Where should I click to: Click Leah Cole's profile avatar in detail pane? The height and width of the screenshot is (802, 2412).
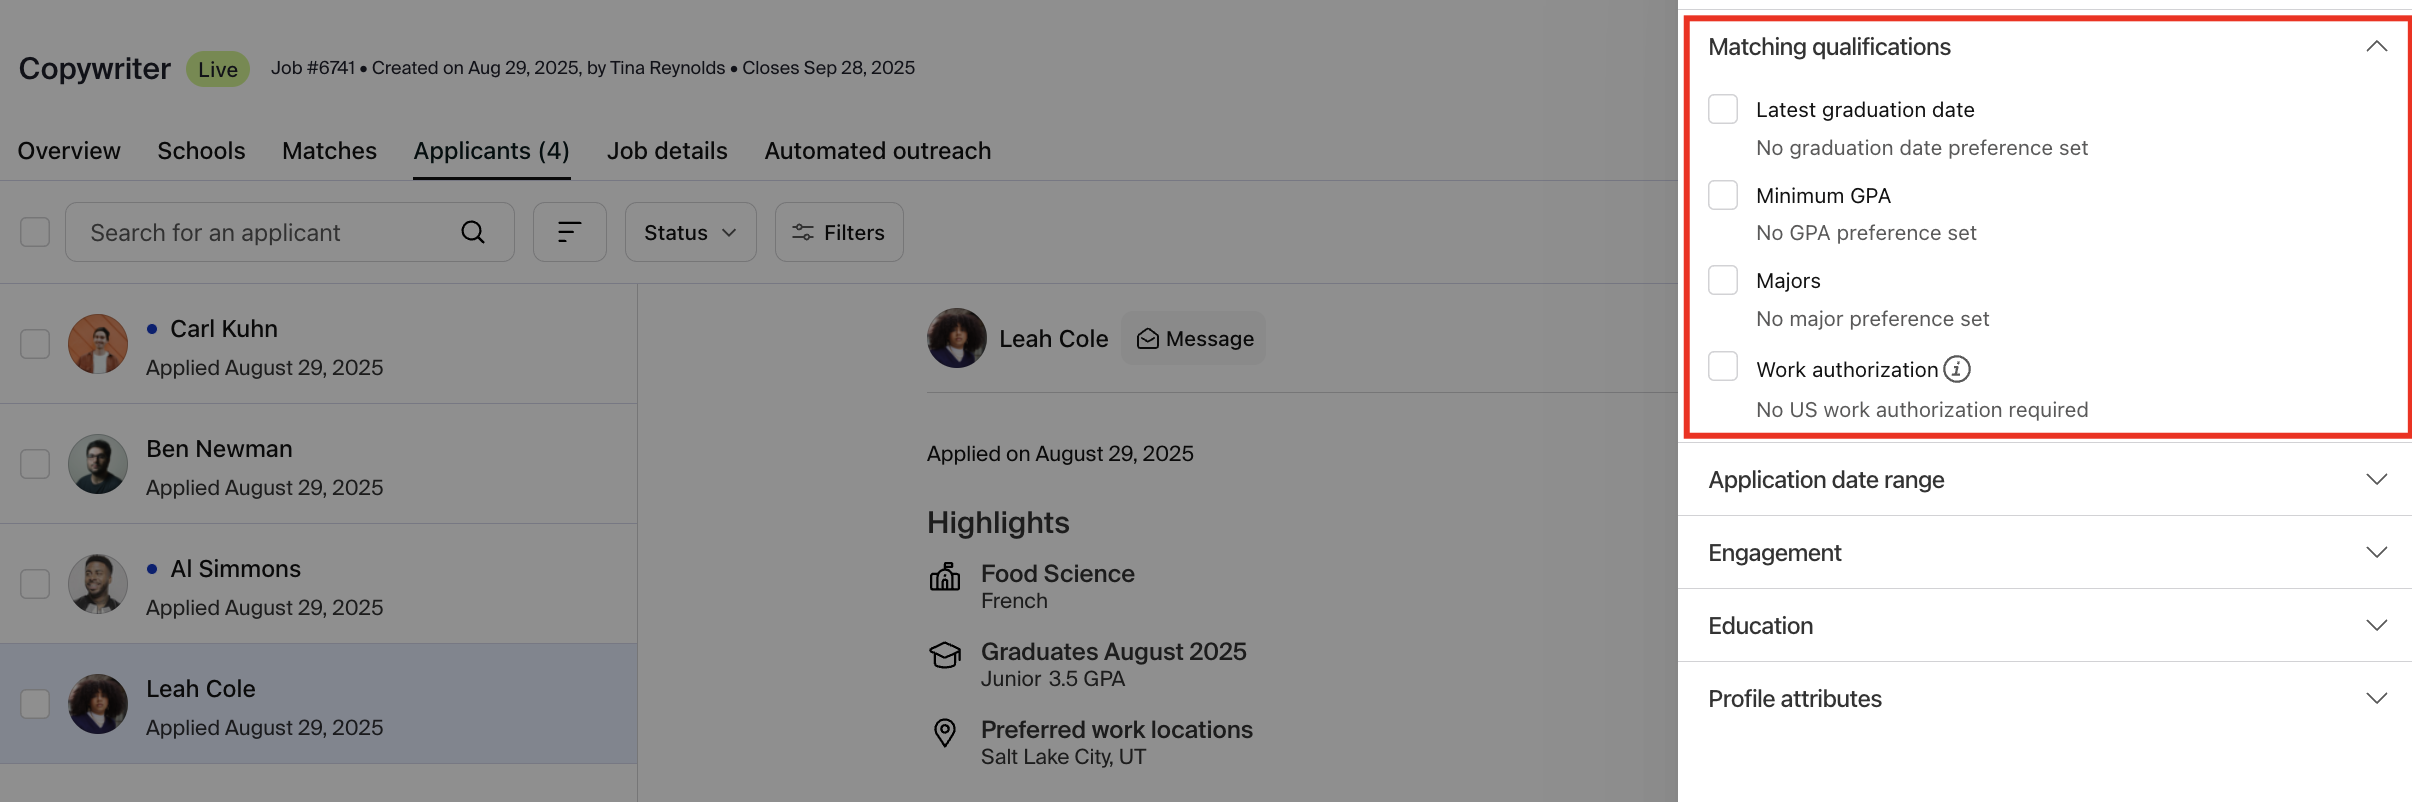click(x=957, y=338)
